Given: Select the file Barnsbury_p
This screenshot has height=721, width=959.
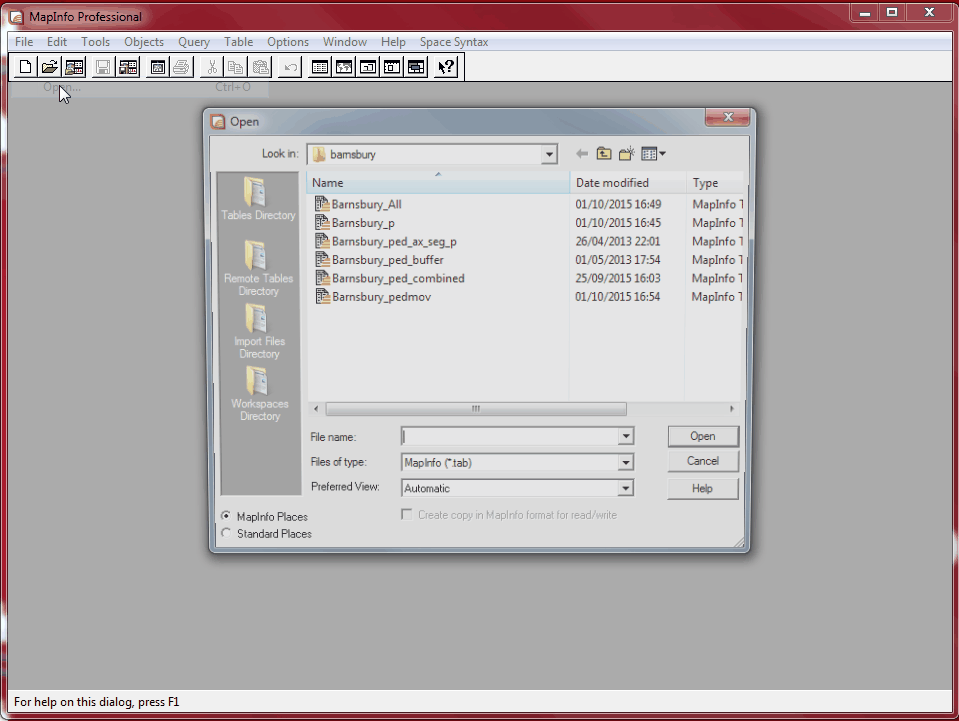Looking at the screenshot, I should pos(355,223).
